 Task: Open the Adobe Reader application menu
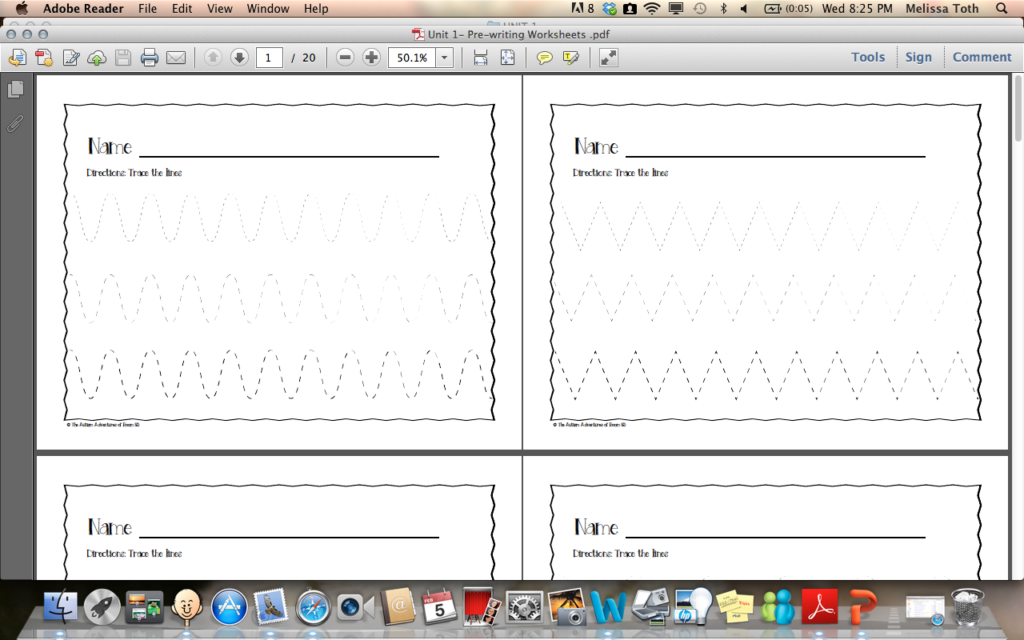(83, 8)
